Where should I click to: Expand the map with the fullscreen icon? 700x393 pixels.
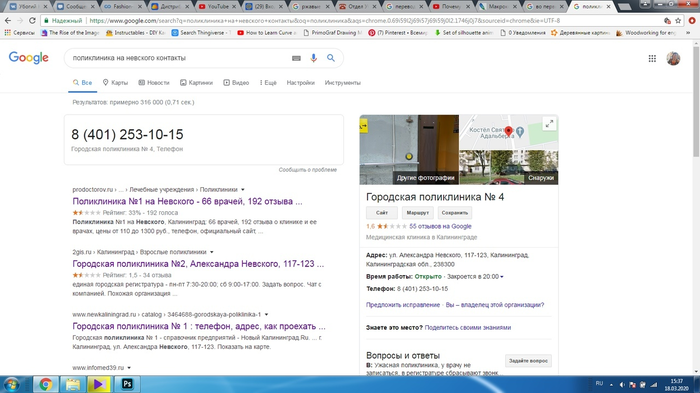pyautogui.click(x=550, y=124)
